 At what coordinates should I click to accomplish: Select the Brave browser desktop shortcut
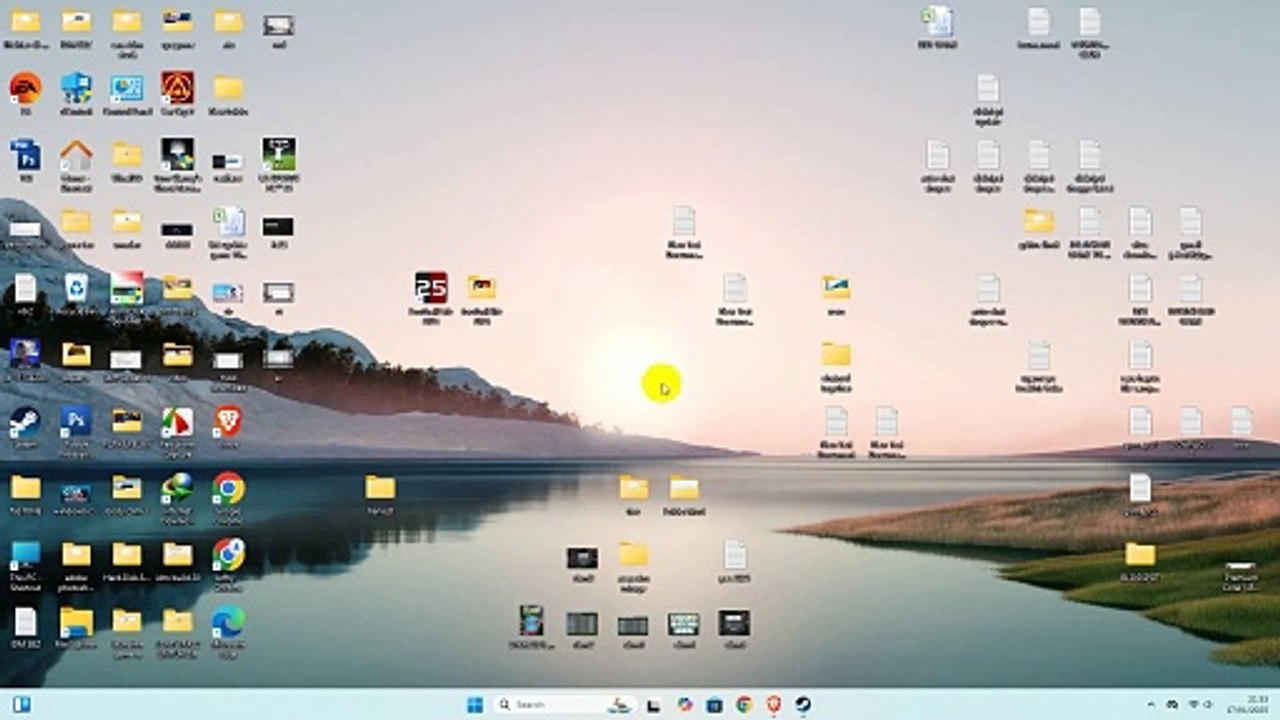pos(228,421)
